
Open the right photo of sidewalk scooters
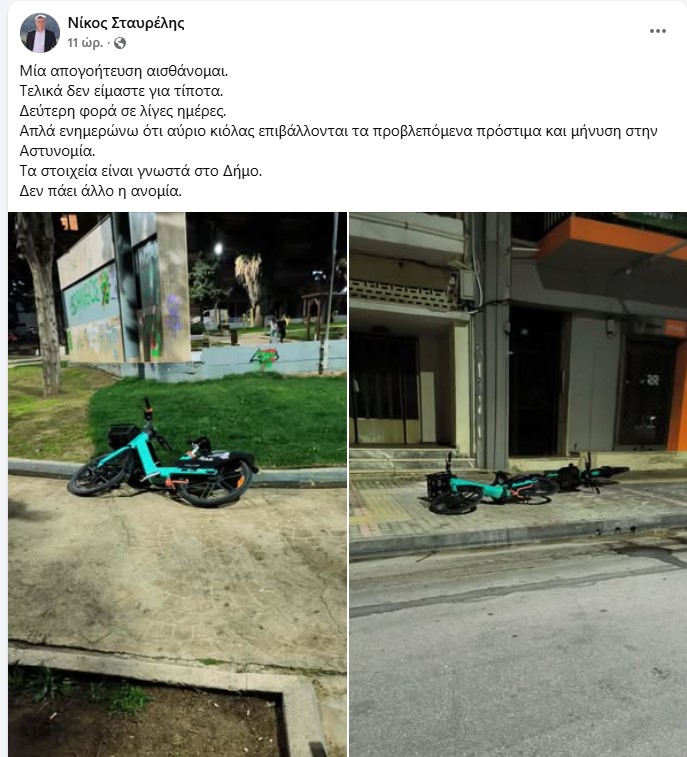[x=518, y=484]
